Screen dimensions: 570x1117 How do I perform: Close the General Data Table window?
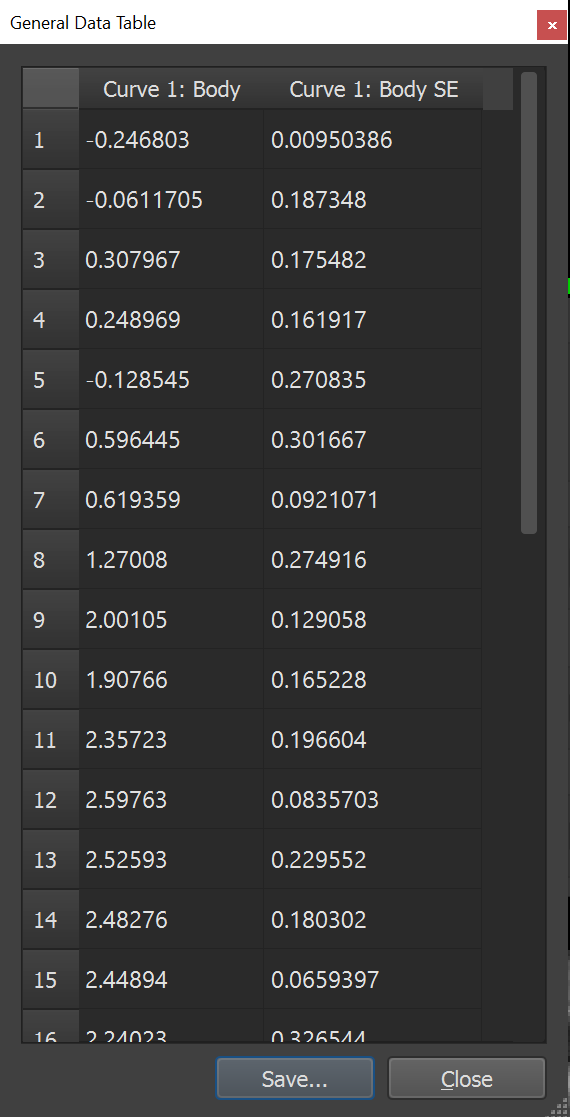(x=551, y=25)
